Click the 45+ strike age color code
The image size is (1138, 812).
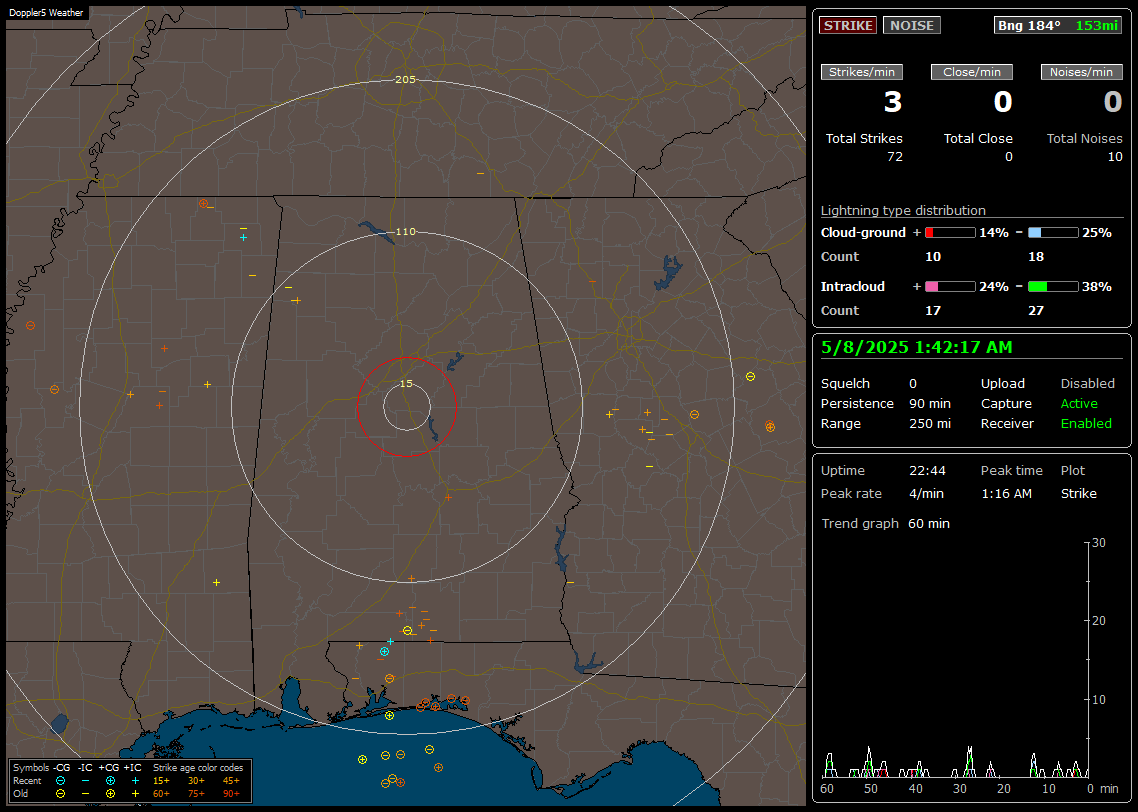pos(231,781)
